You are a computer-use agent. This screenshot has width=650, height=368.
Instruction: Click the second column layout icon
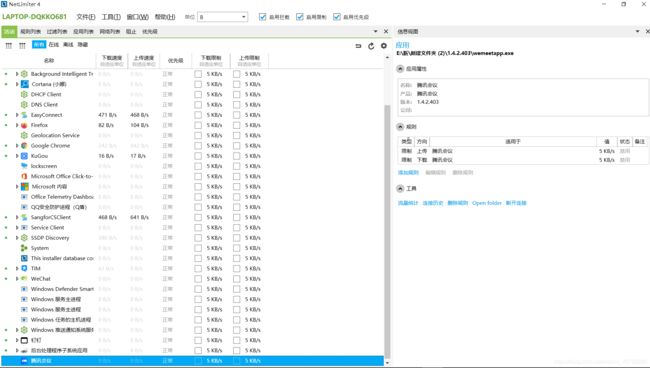click(22, 46)
